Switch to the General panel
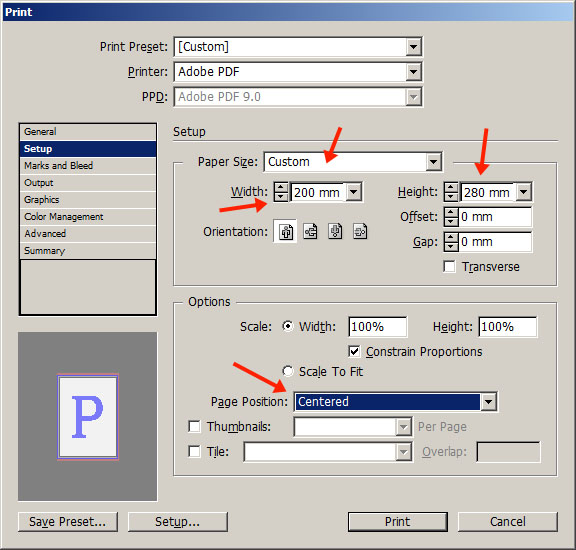The image size is (576, 550). tap(88, 132)
